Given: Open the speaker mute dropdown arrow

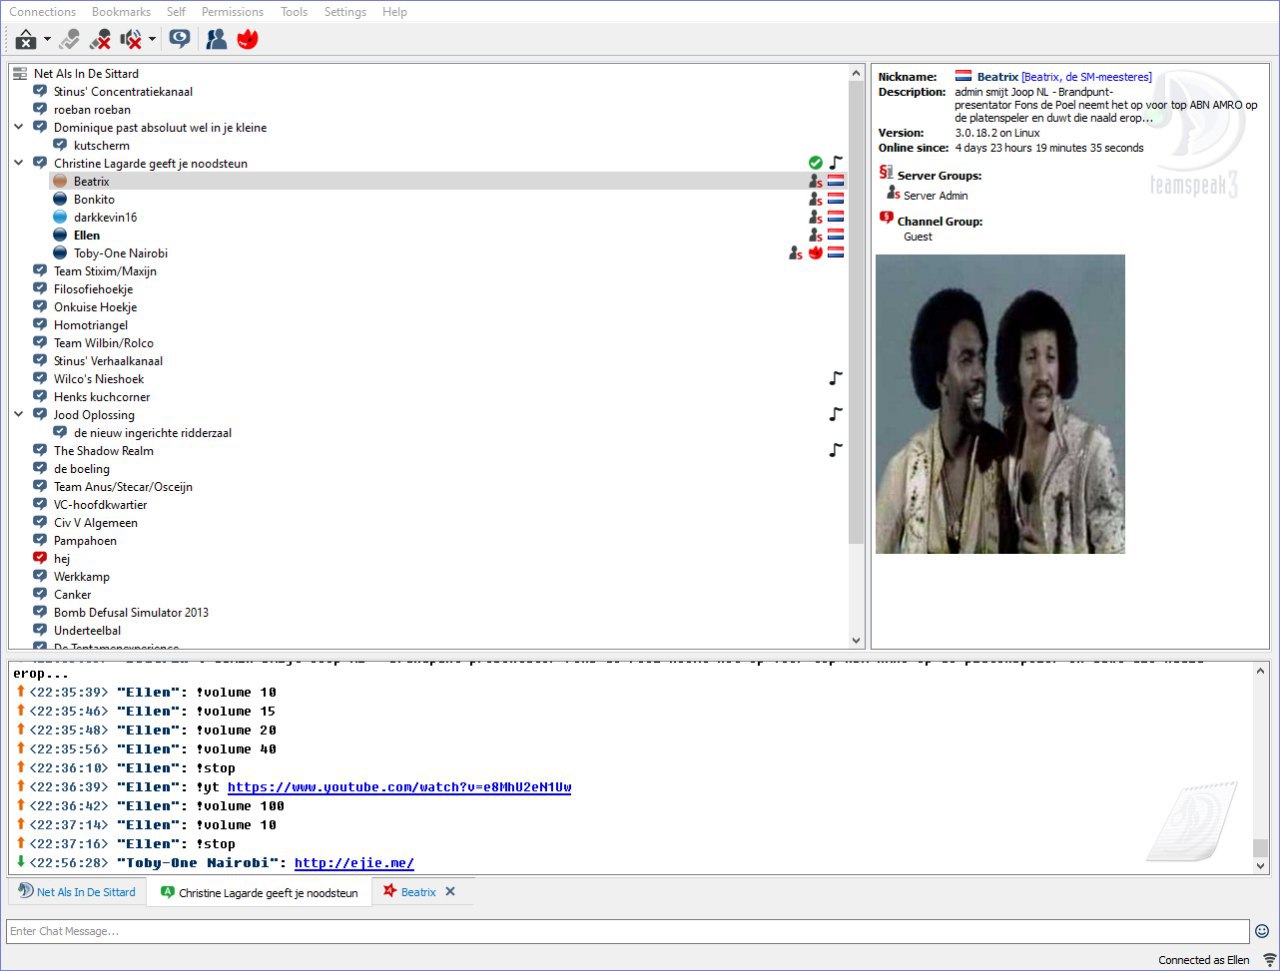Looking at the screenshot, I should [x=152, y=39].
